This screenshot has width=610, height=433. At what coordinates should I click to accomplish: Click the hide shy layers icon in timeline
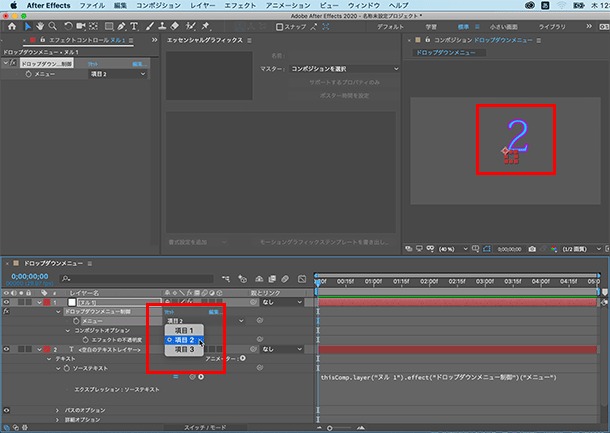coord(259,279)
